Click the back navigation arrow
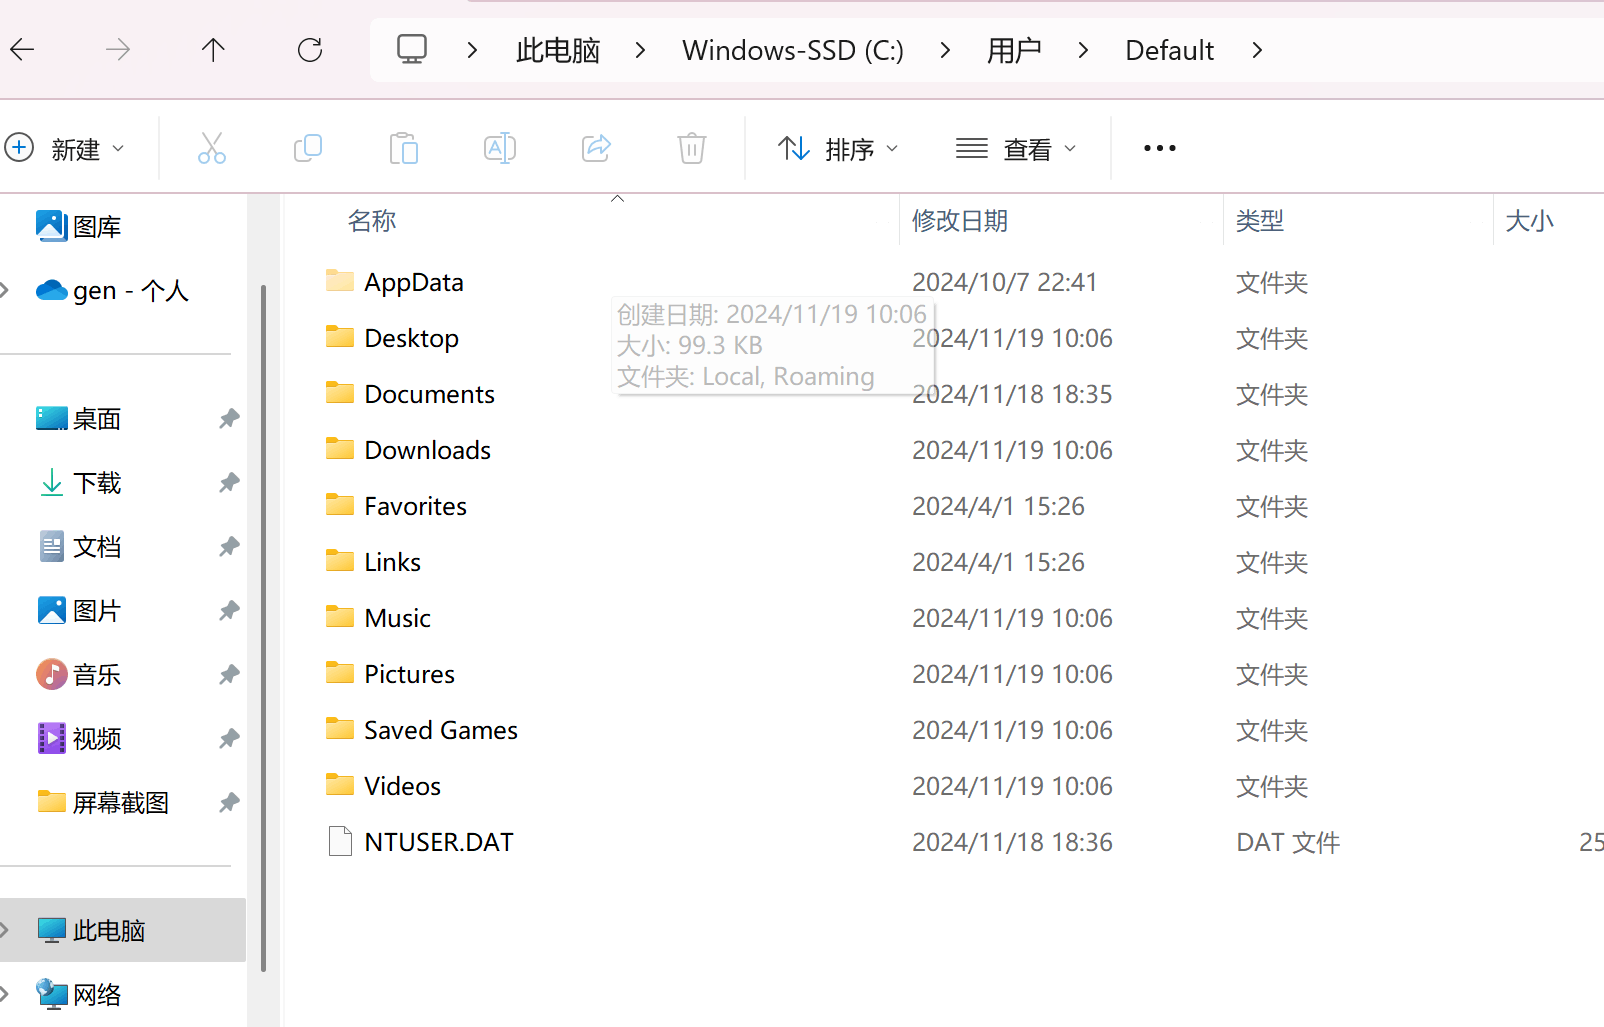 pos(22,49)
